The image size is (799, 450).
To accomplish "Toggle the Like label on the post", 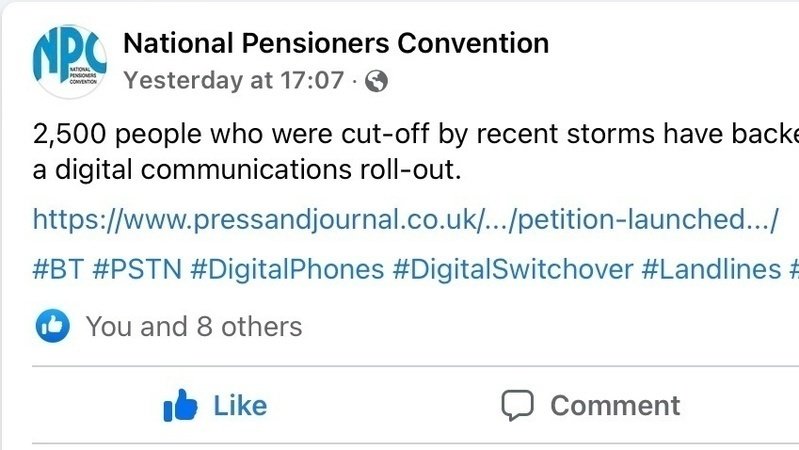I will point(240,405).
